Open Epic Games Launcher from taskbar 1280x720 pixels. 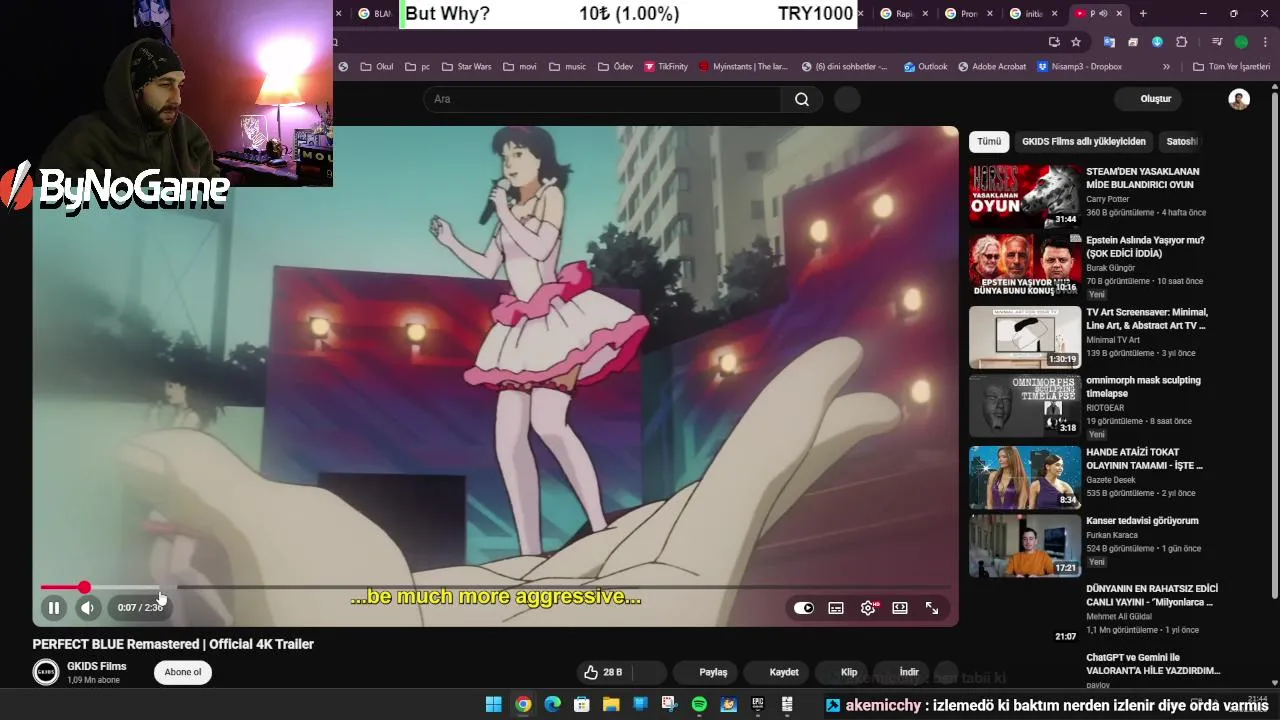point(758,704)
